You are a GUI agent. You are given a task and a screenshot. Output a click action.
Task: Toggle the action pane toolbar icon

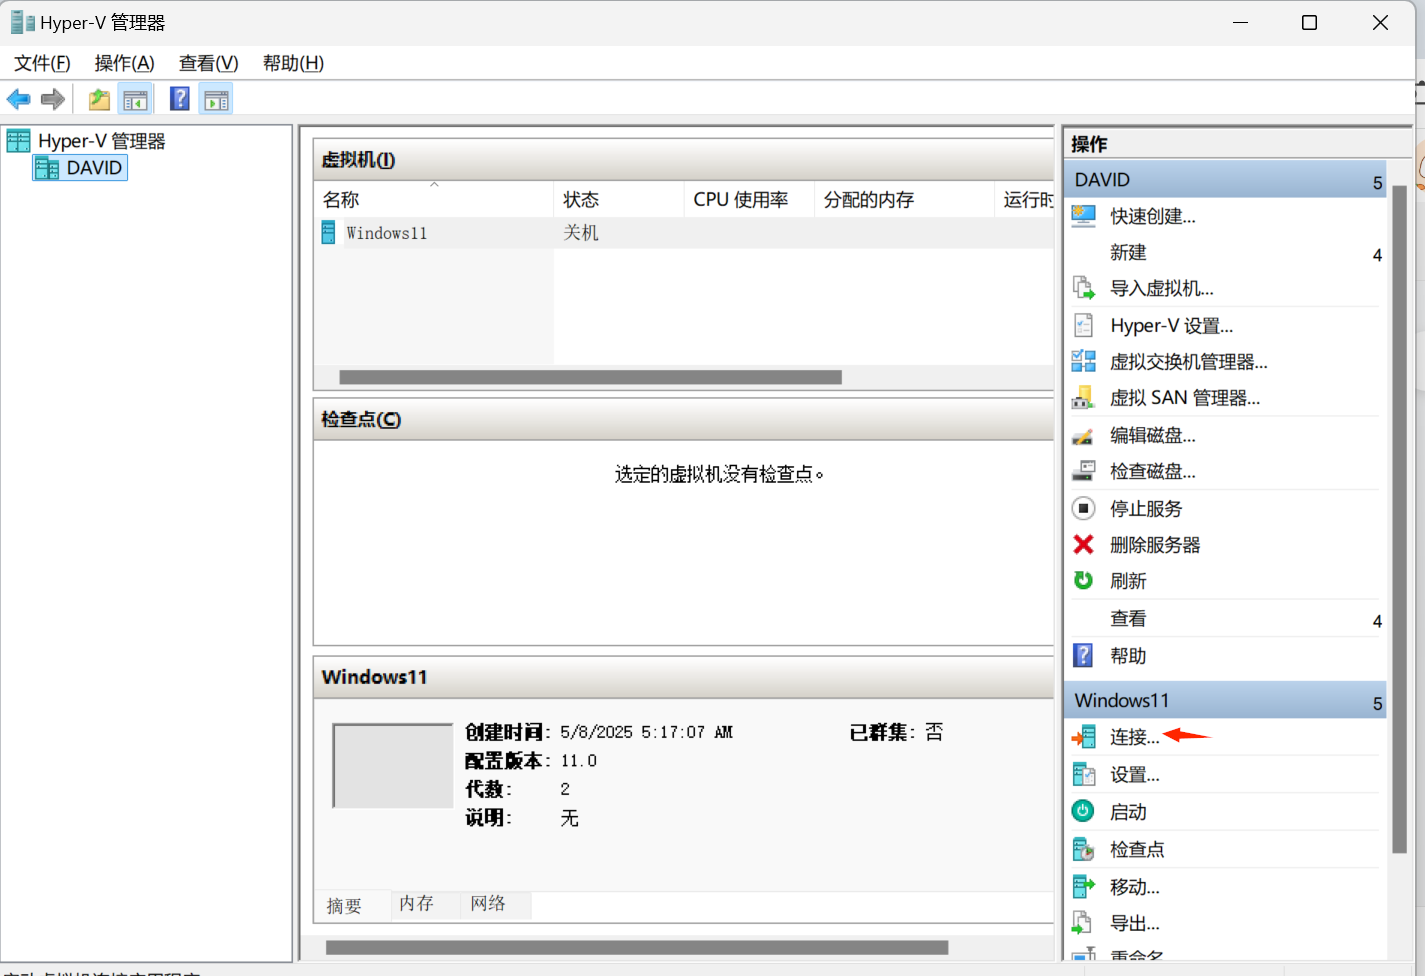[x=216, y=99]
